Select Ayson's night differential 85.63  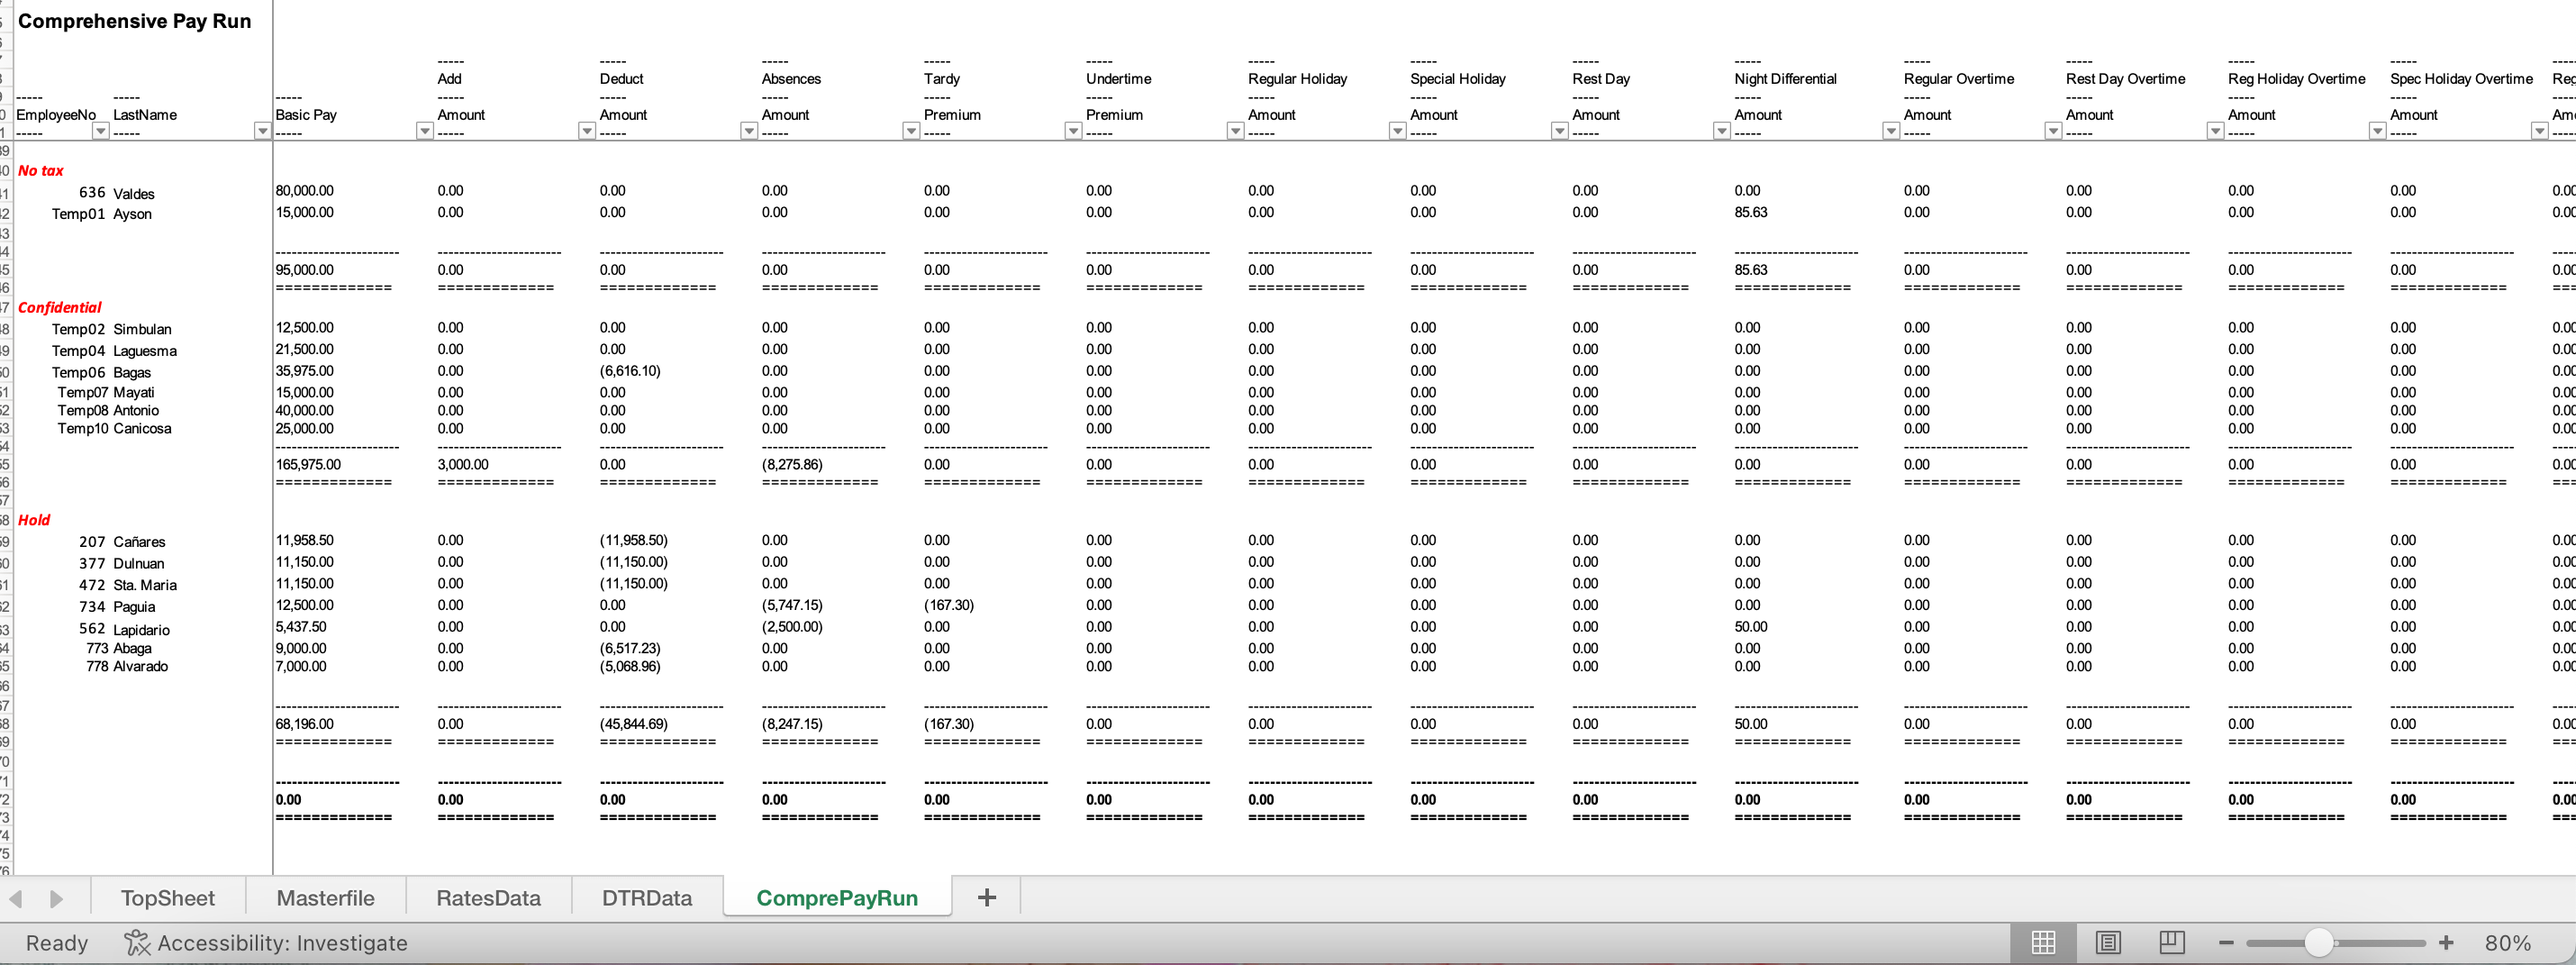(x=1751, y=212)
